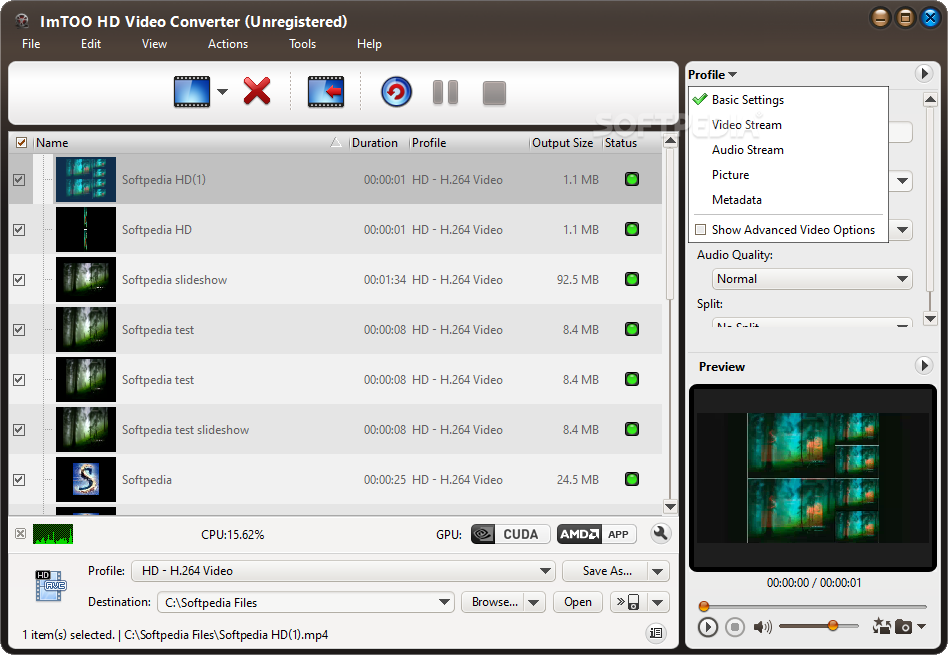Image resolution: width=948 pixels, height=655 pixels.
Task: Mute the preview volume speaker
Action: (x=762, y=627)
